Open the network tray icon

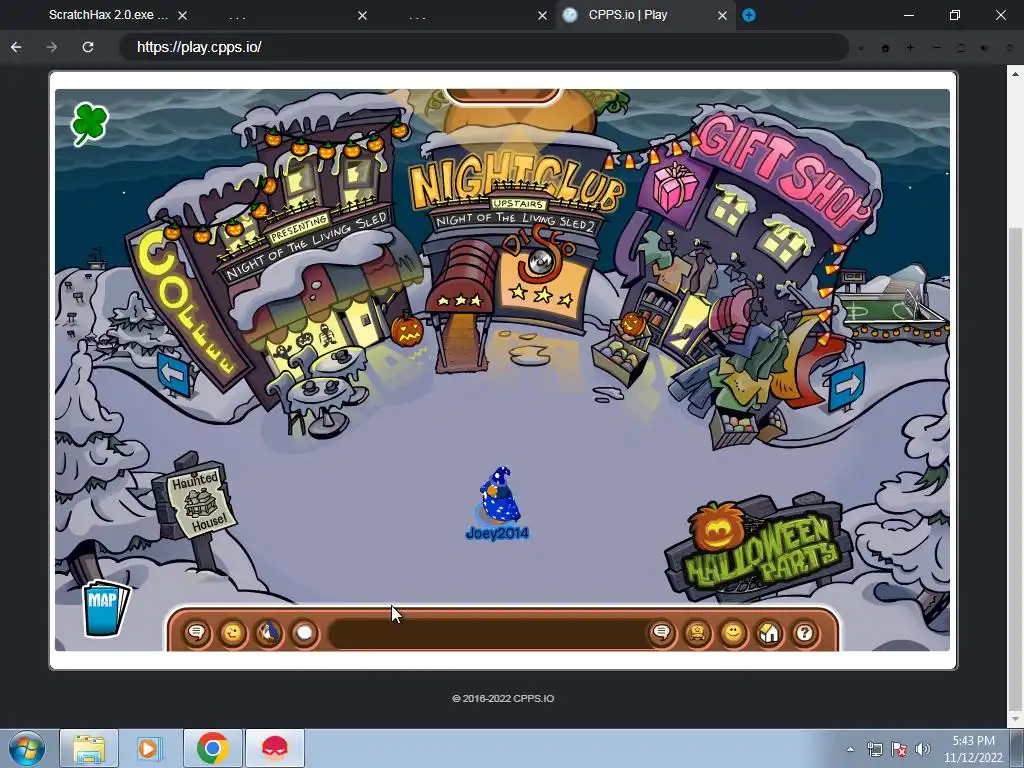tap(874, 749)
